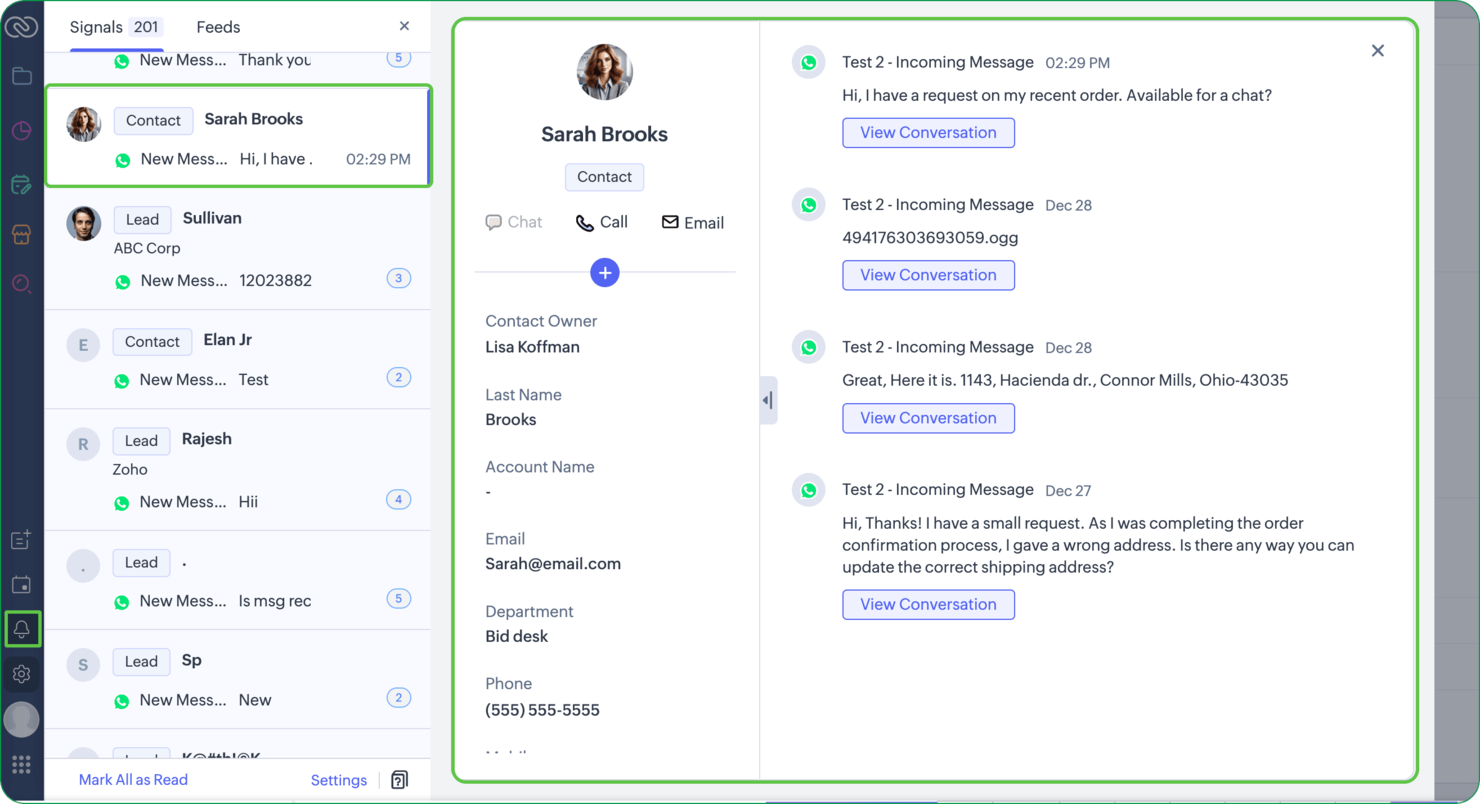Open the analytics pie-chart icon in the sidebar
The image size is (1480, 804).
tap(22, 130)
